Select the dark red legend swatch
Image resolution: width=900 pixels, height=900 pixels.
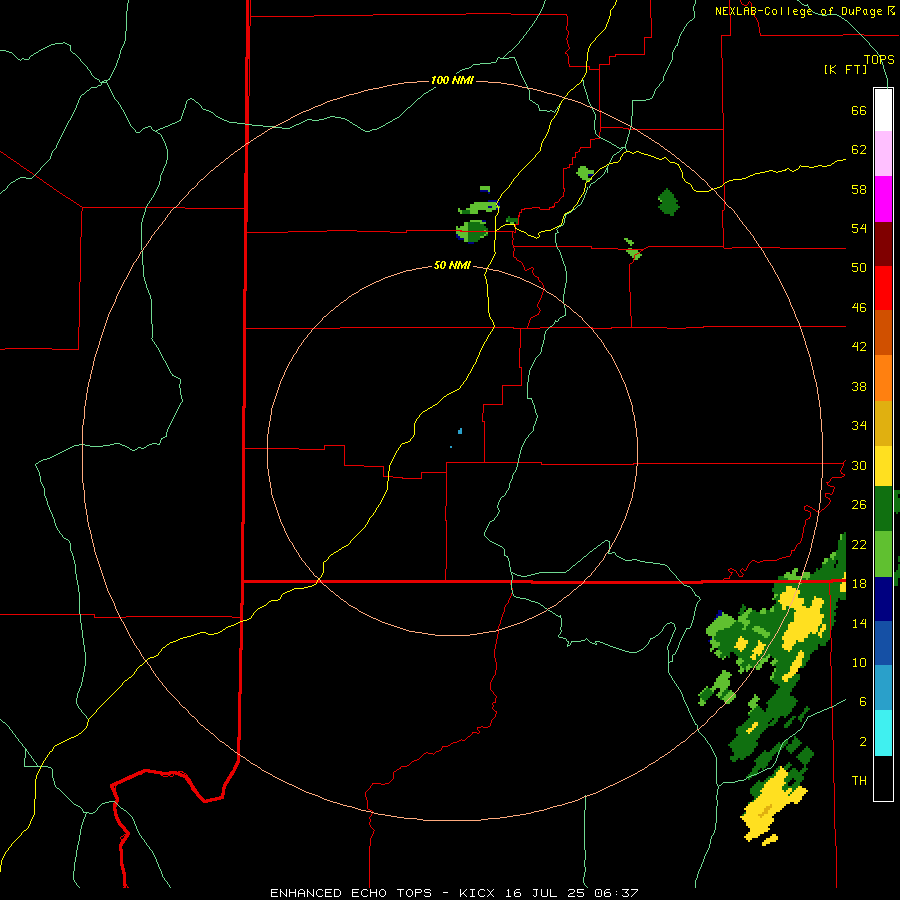tap(883, 245)
